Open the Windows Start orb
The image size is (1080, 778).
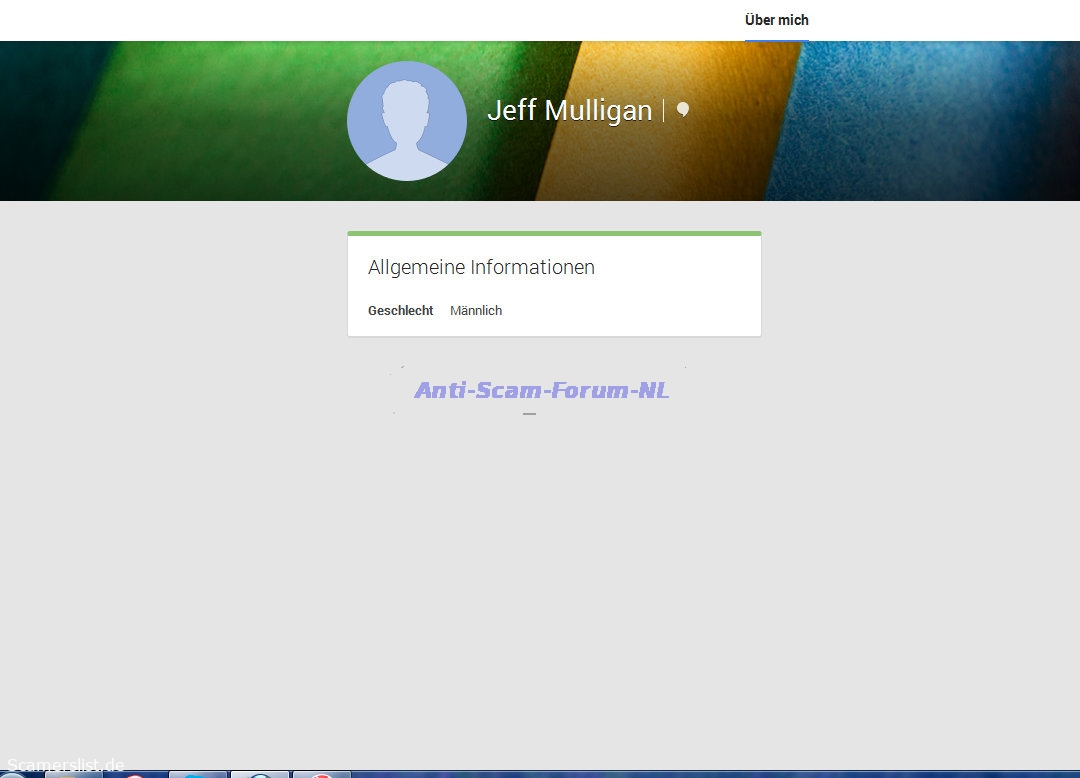point(14,775)
